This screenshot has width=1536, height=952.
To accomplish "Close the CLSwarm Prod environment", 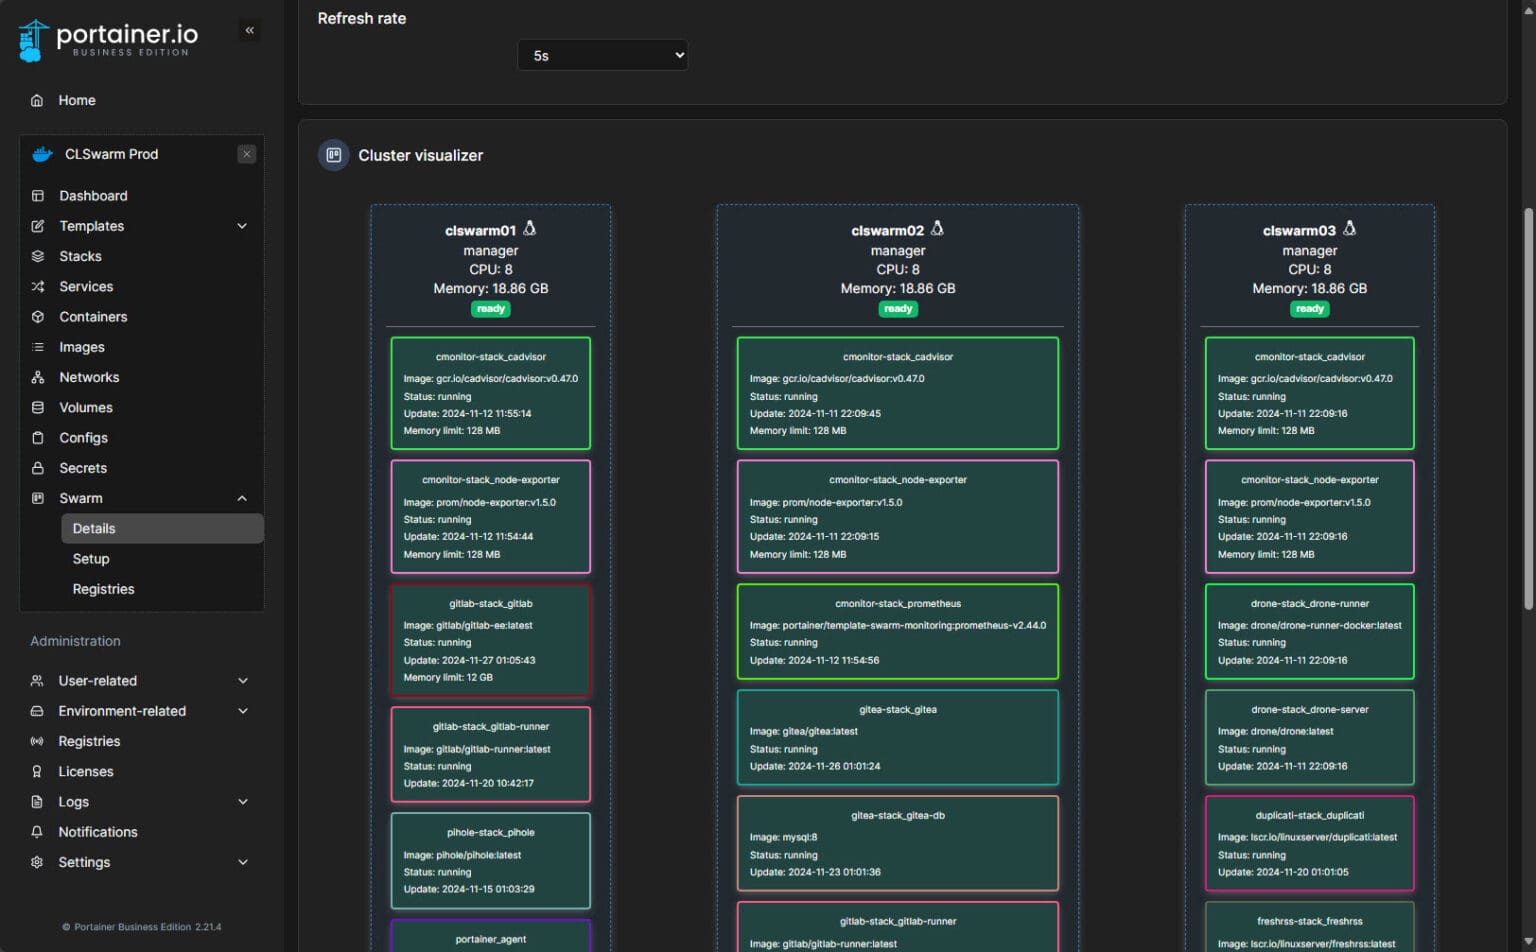I will click(247, 154).
